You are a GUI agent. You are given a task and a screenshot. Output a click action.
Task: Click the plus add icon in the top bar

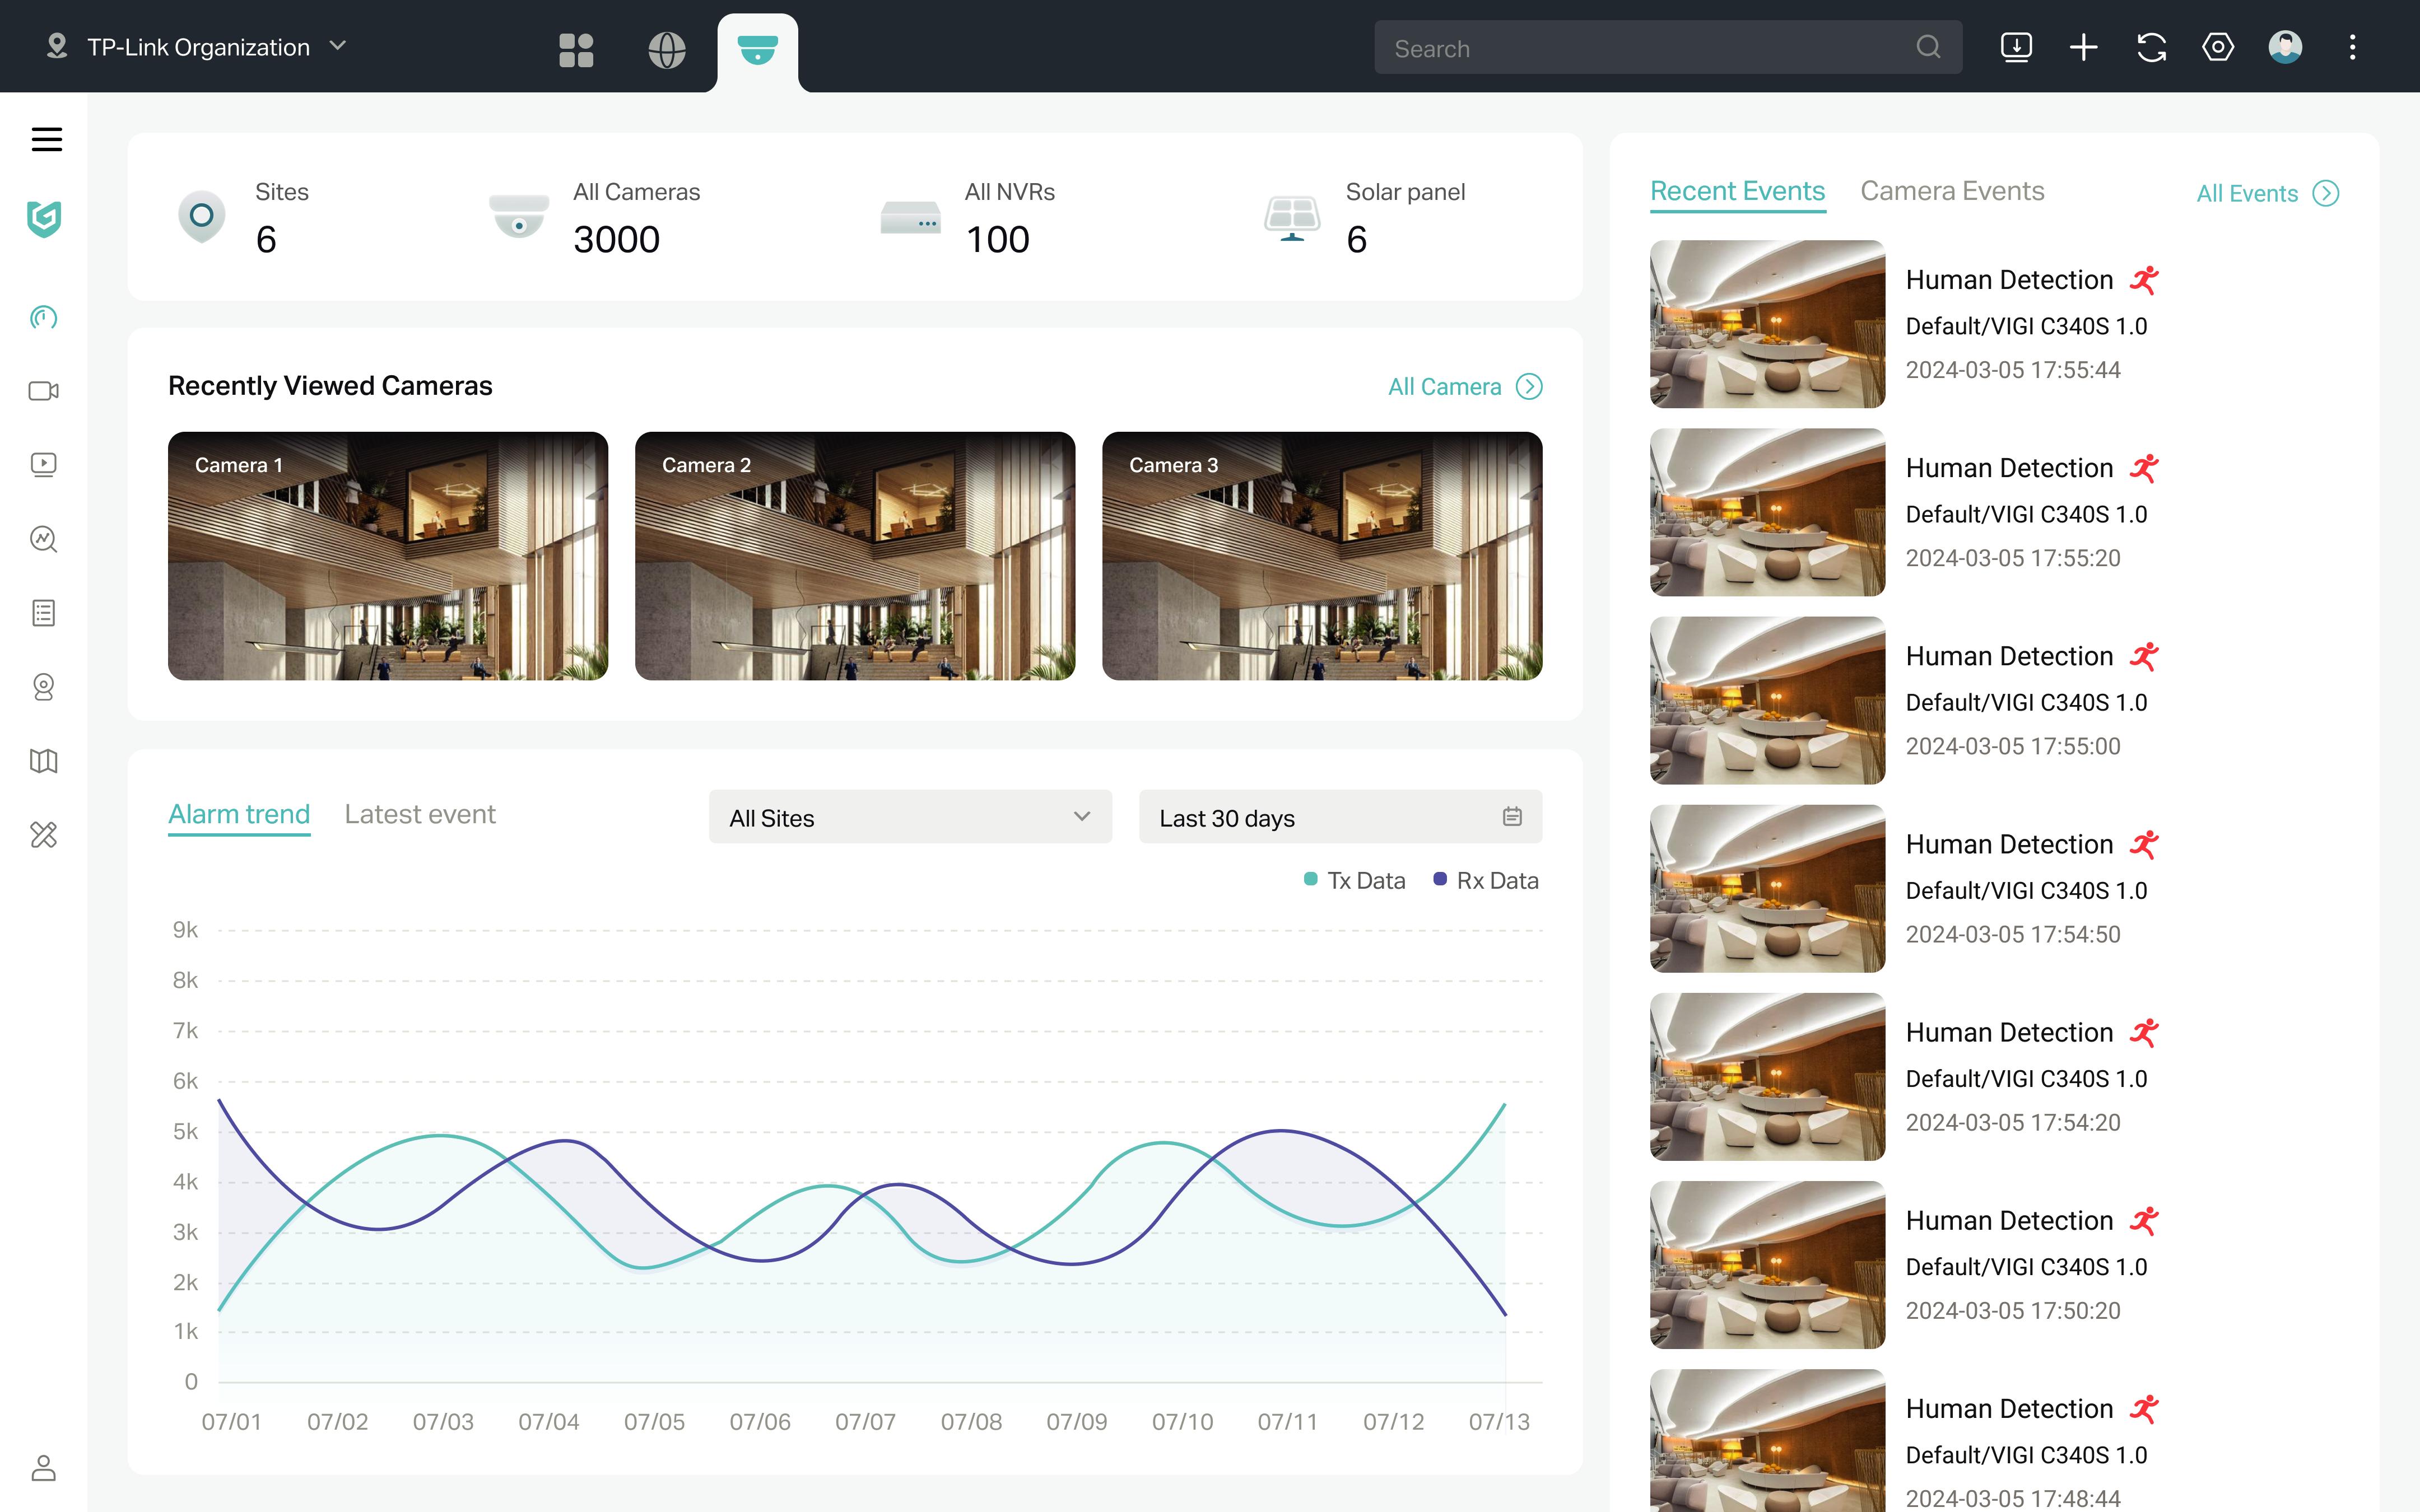[2083, 47]
